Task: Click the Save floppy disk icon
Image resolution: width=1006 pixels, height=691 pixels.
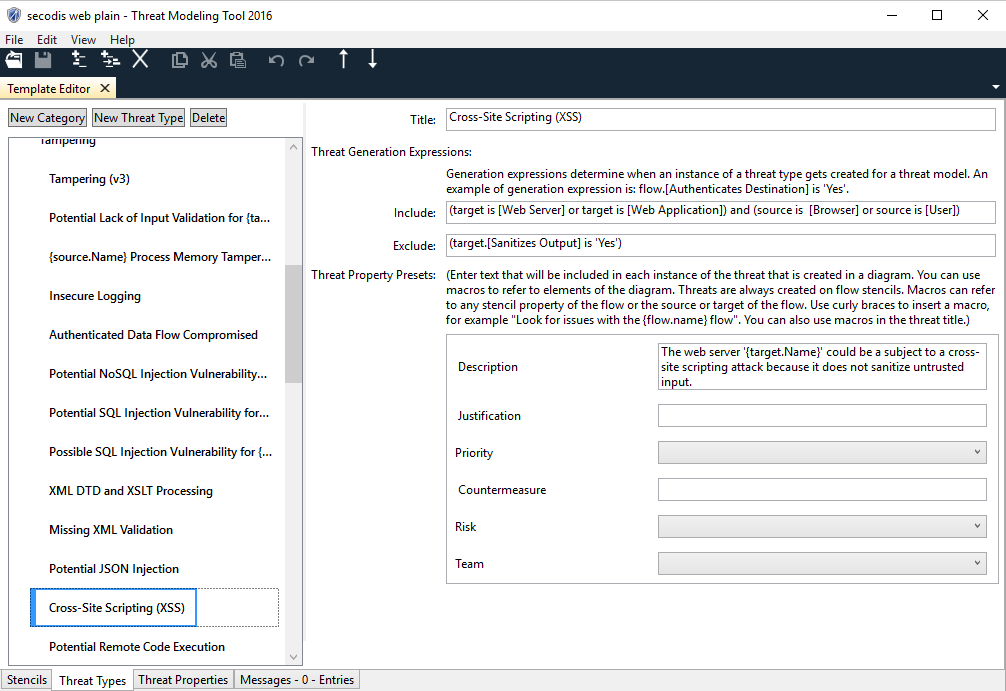Action: [43, 60]
